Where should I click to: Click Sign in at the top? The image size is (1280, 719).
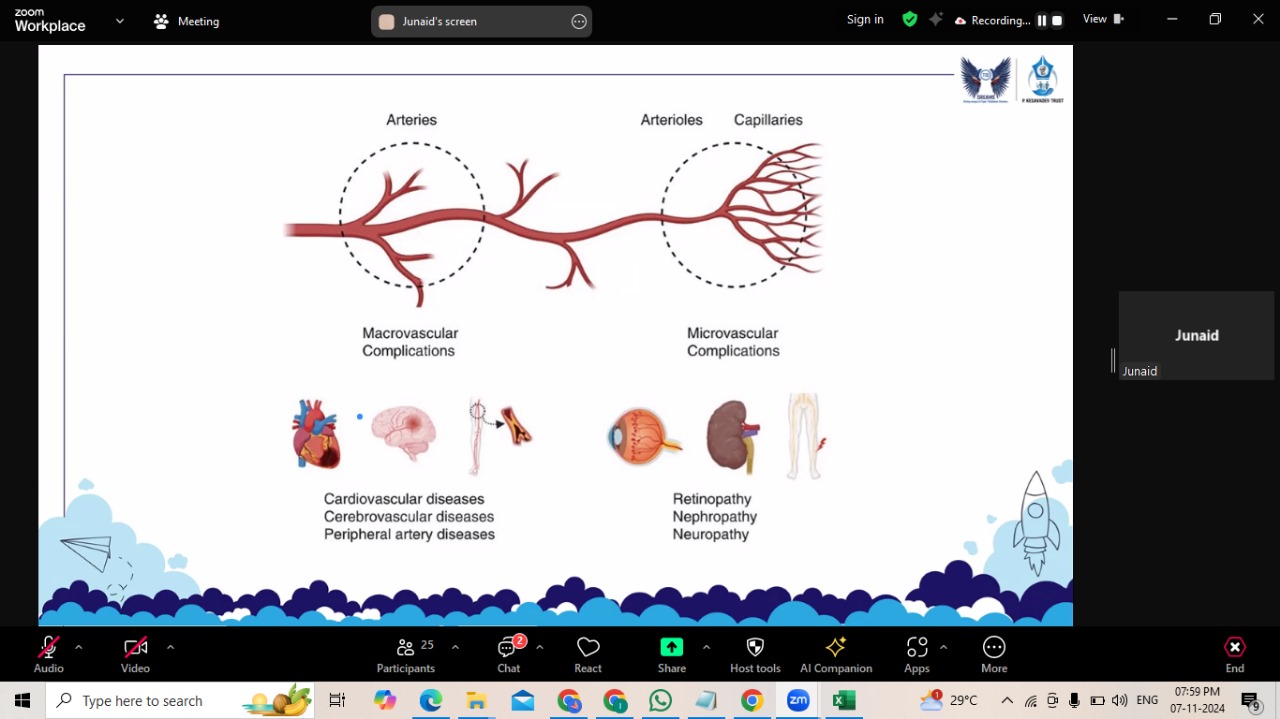(x=865, y=20)
